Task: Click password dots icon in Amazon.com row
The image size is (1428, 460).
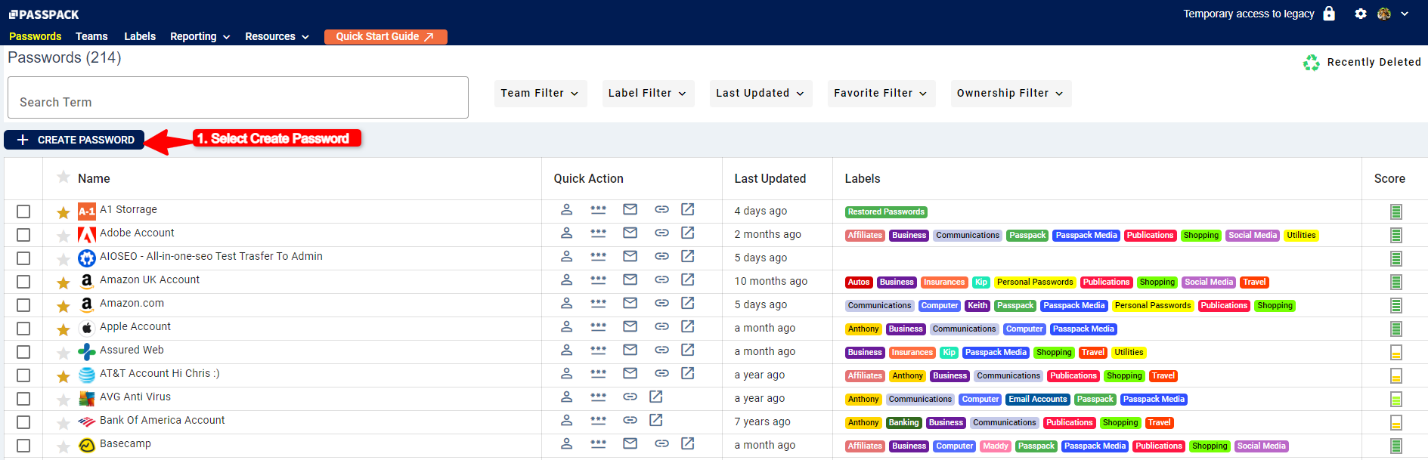Action: [598, 303]
